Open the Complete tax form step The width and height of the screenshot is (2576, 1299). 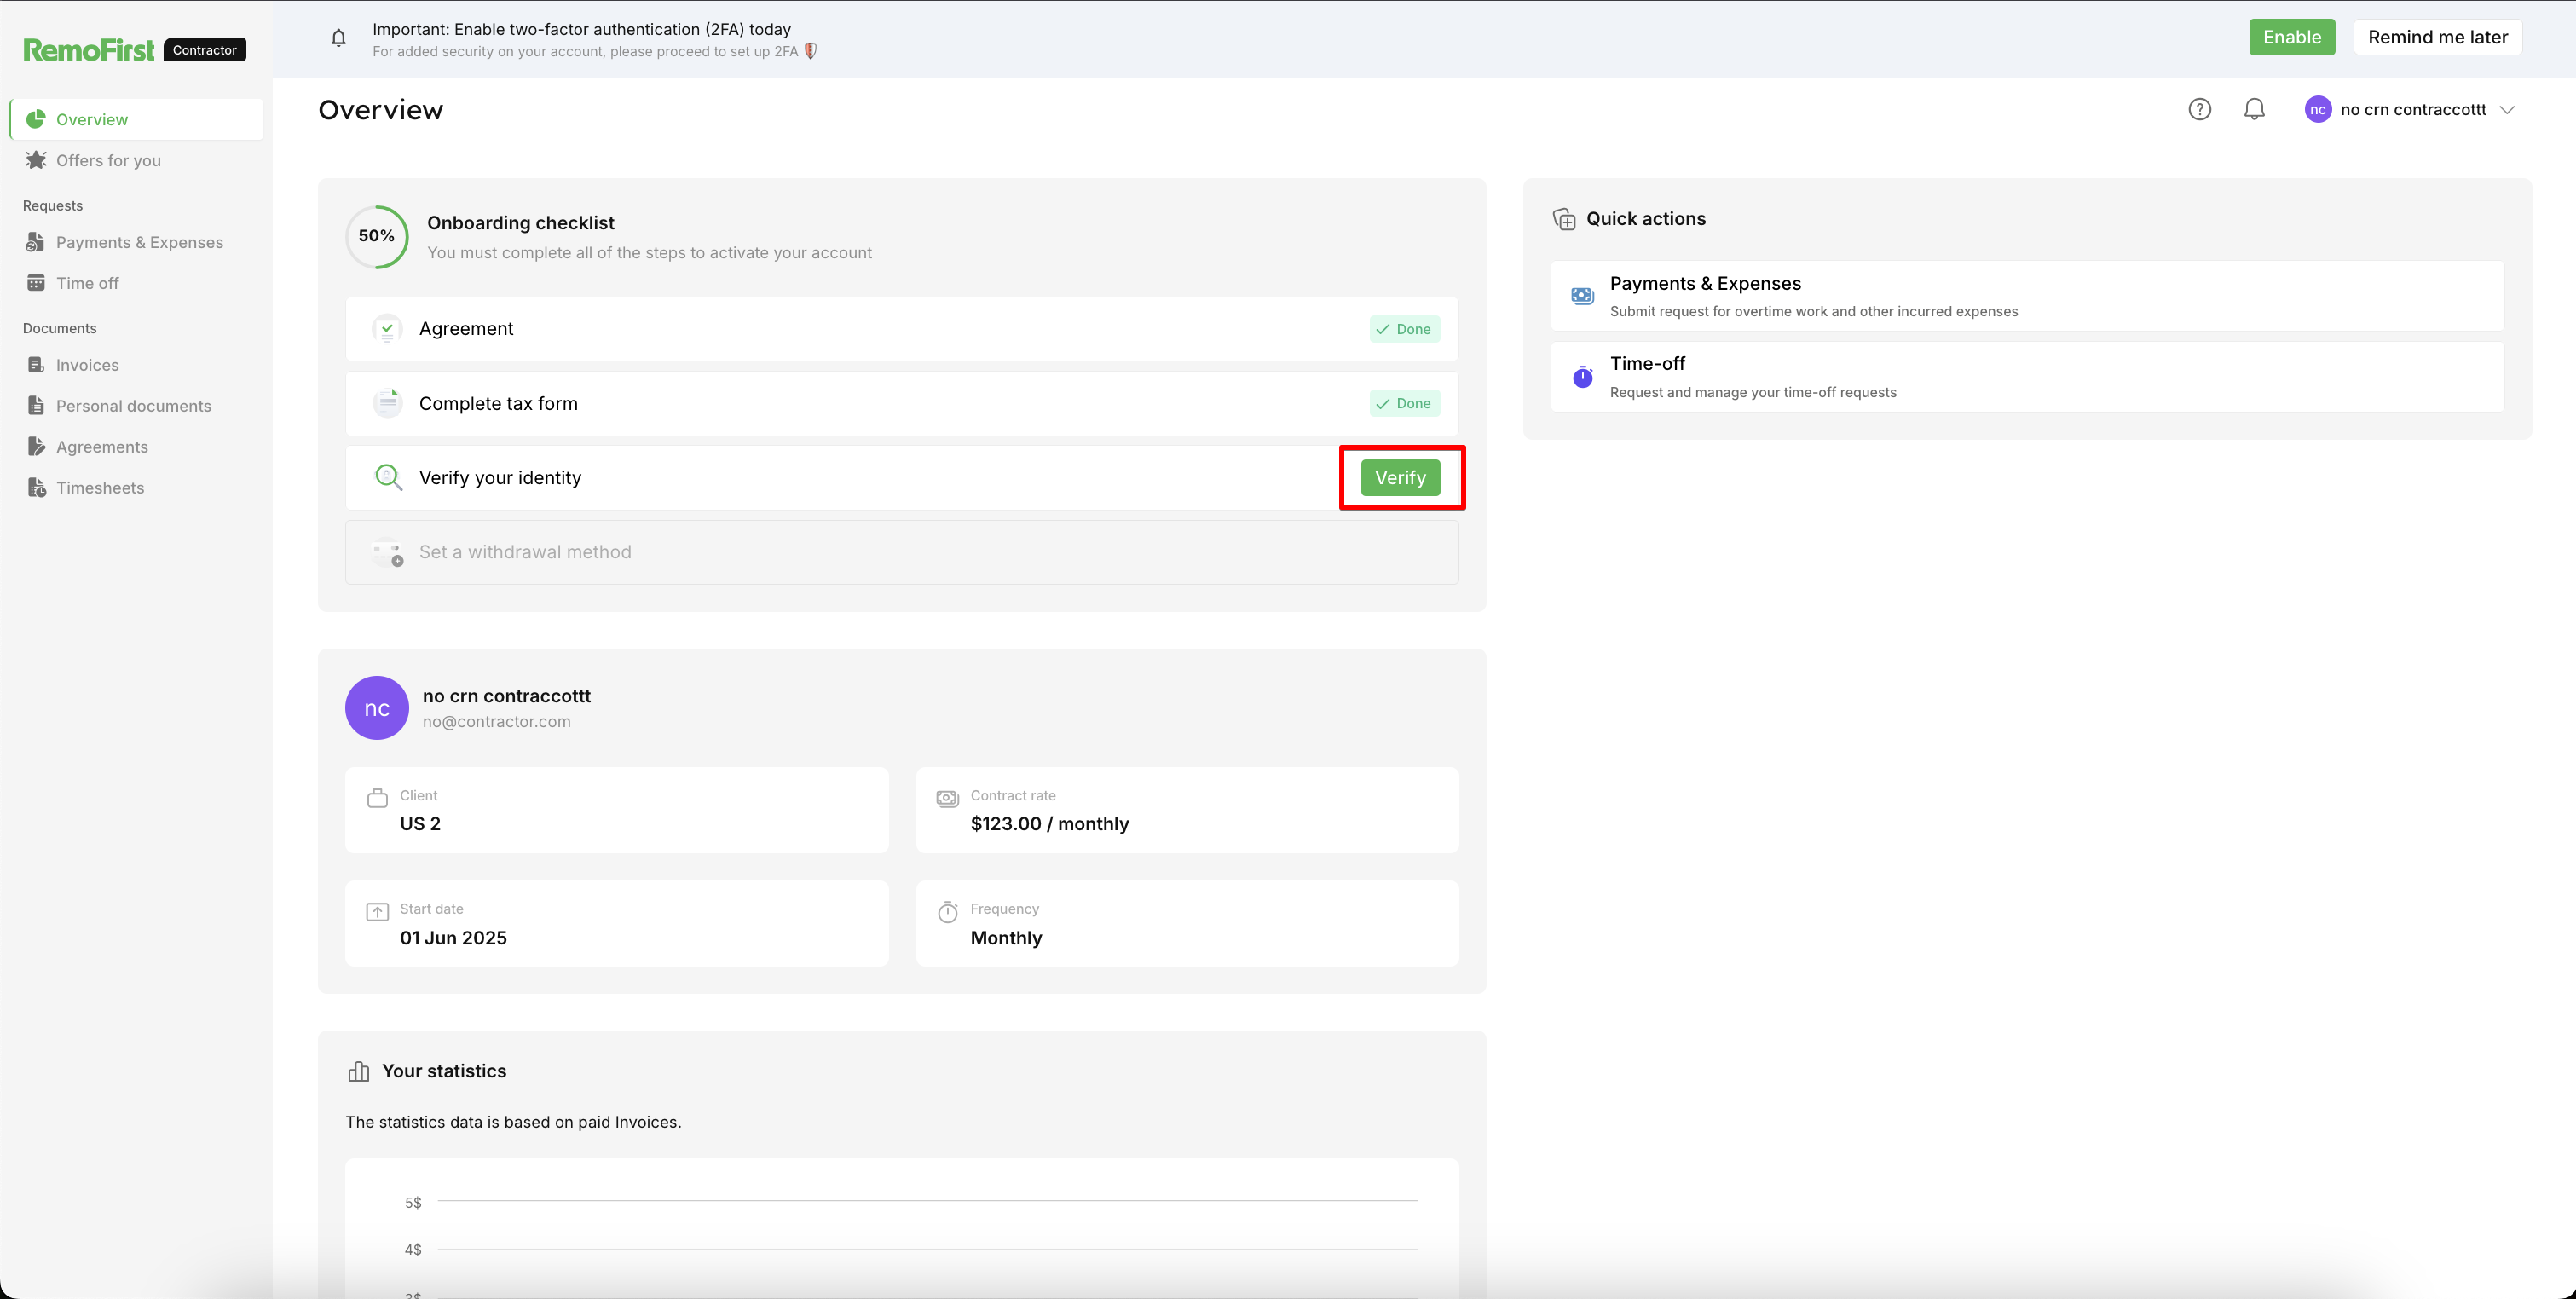tap(902, 403)
